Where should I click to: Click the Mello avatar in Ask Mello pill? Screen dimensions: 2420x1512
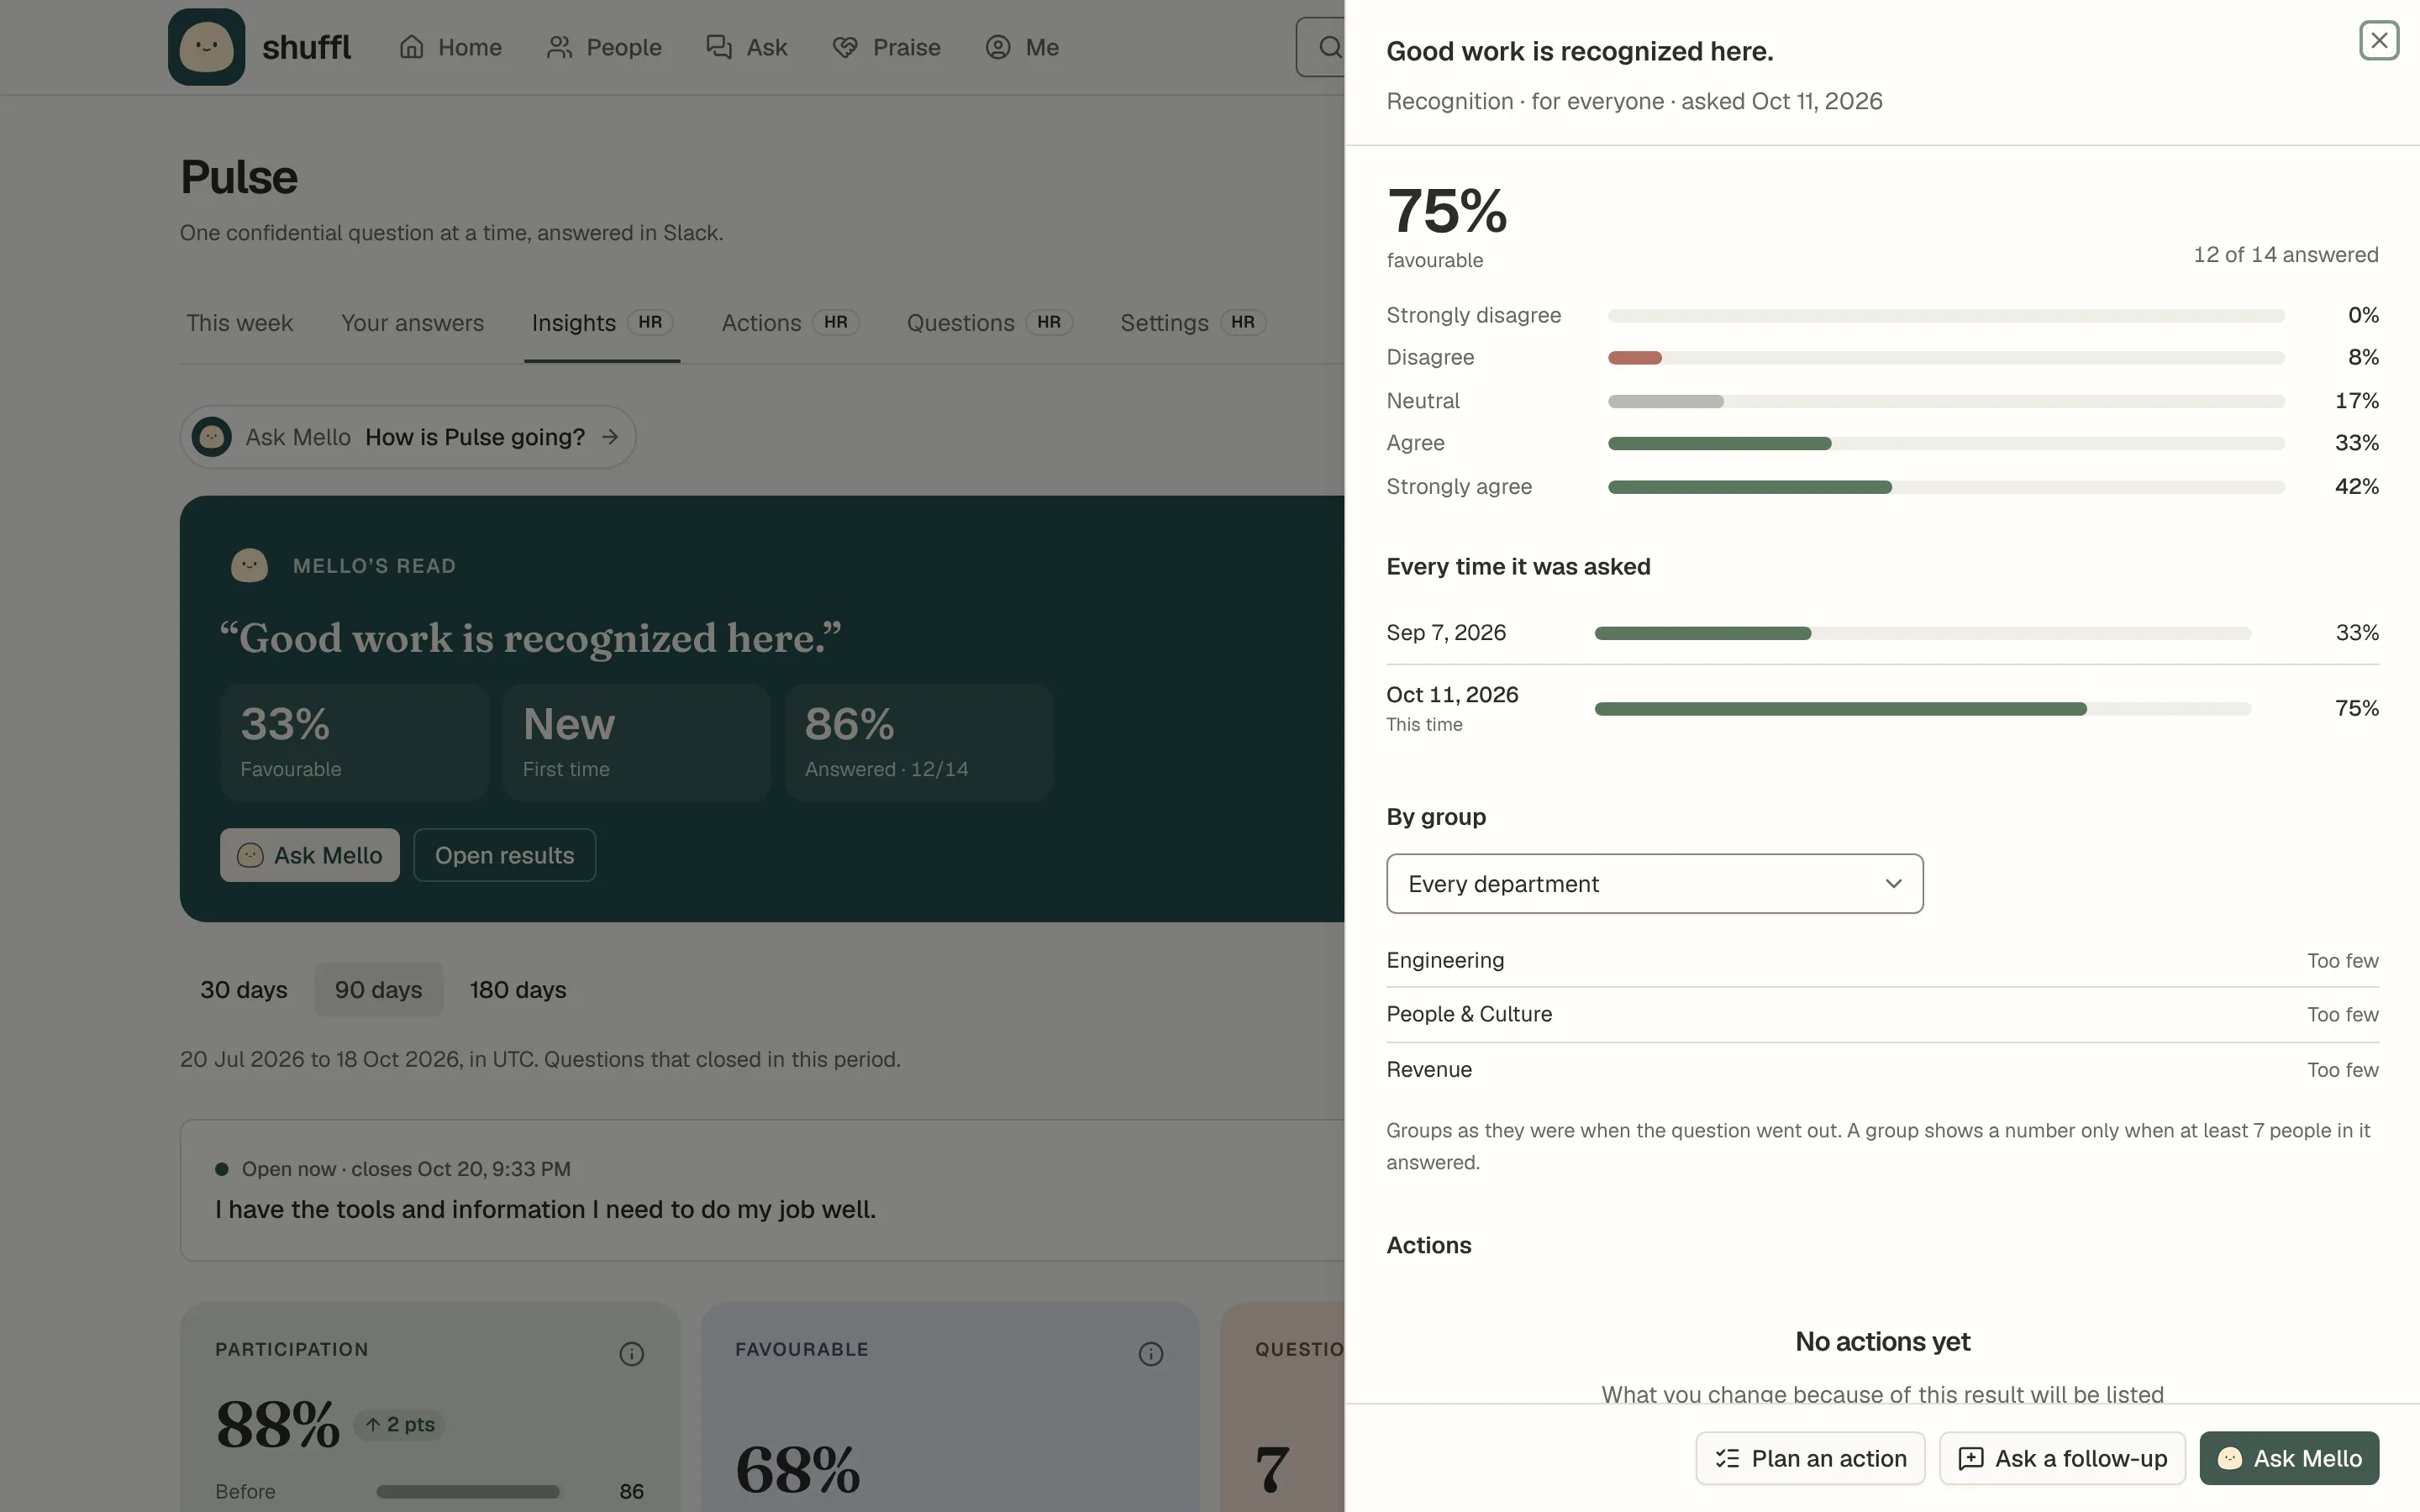click(212, 437)
